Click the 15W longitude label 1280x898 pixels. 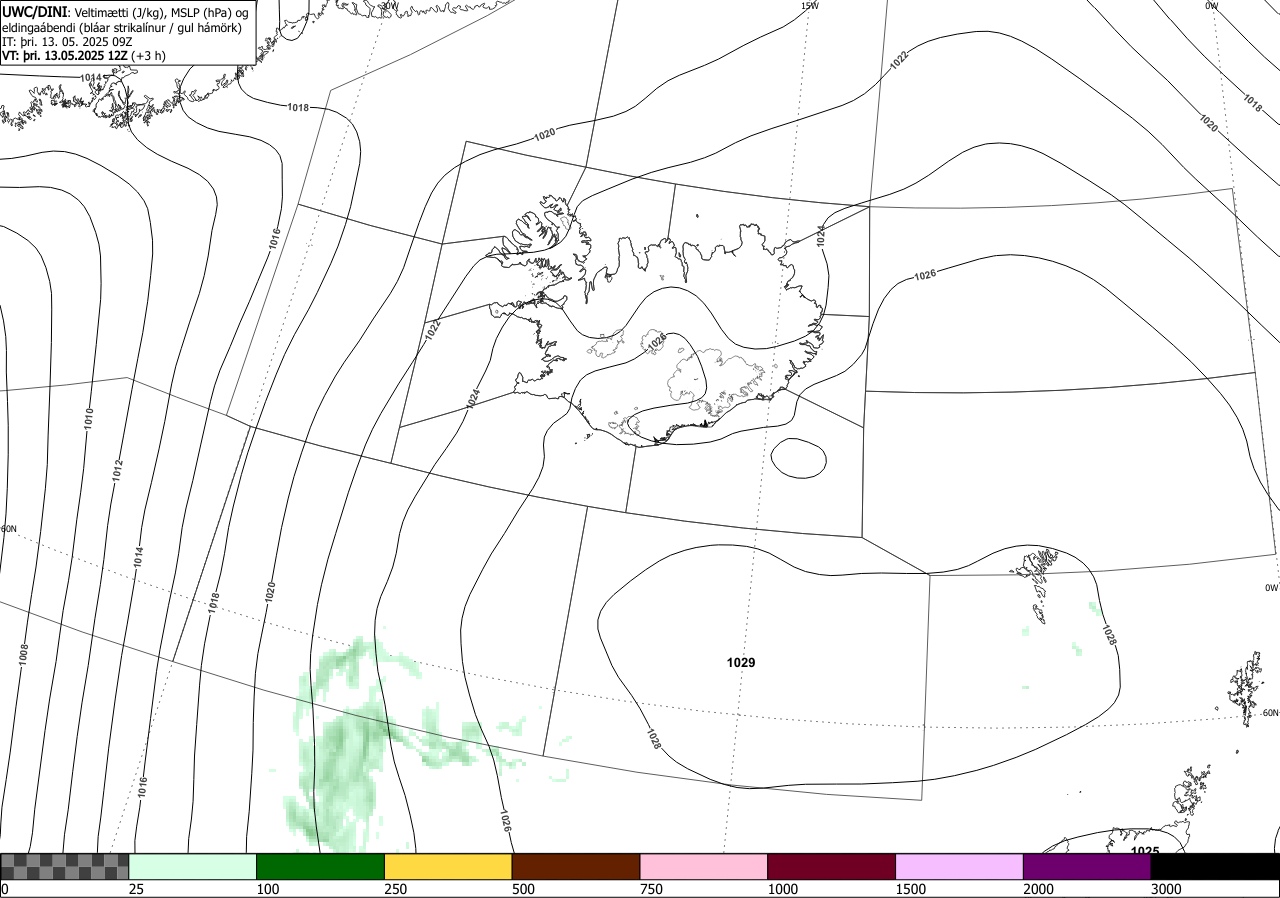pos(810,6)
